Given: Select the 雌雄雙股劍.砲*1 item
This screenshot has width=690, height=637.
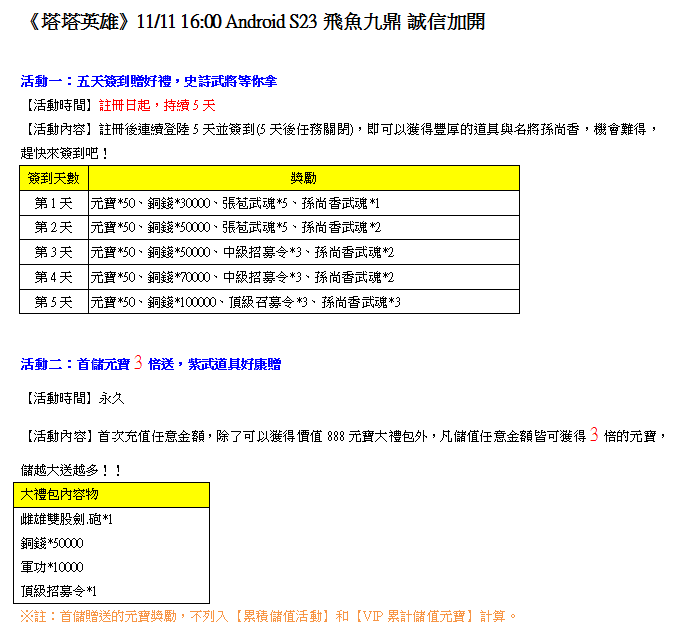Looking at the screenshot, I should (66, 520).
